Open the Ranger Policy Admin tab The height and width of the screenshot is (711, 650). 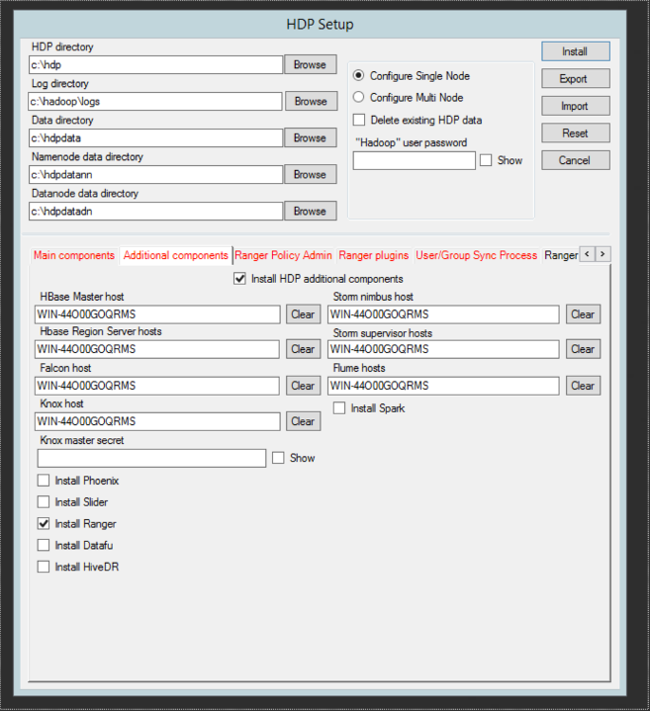pyautogui.click(x=283, y=255)
